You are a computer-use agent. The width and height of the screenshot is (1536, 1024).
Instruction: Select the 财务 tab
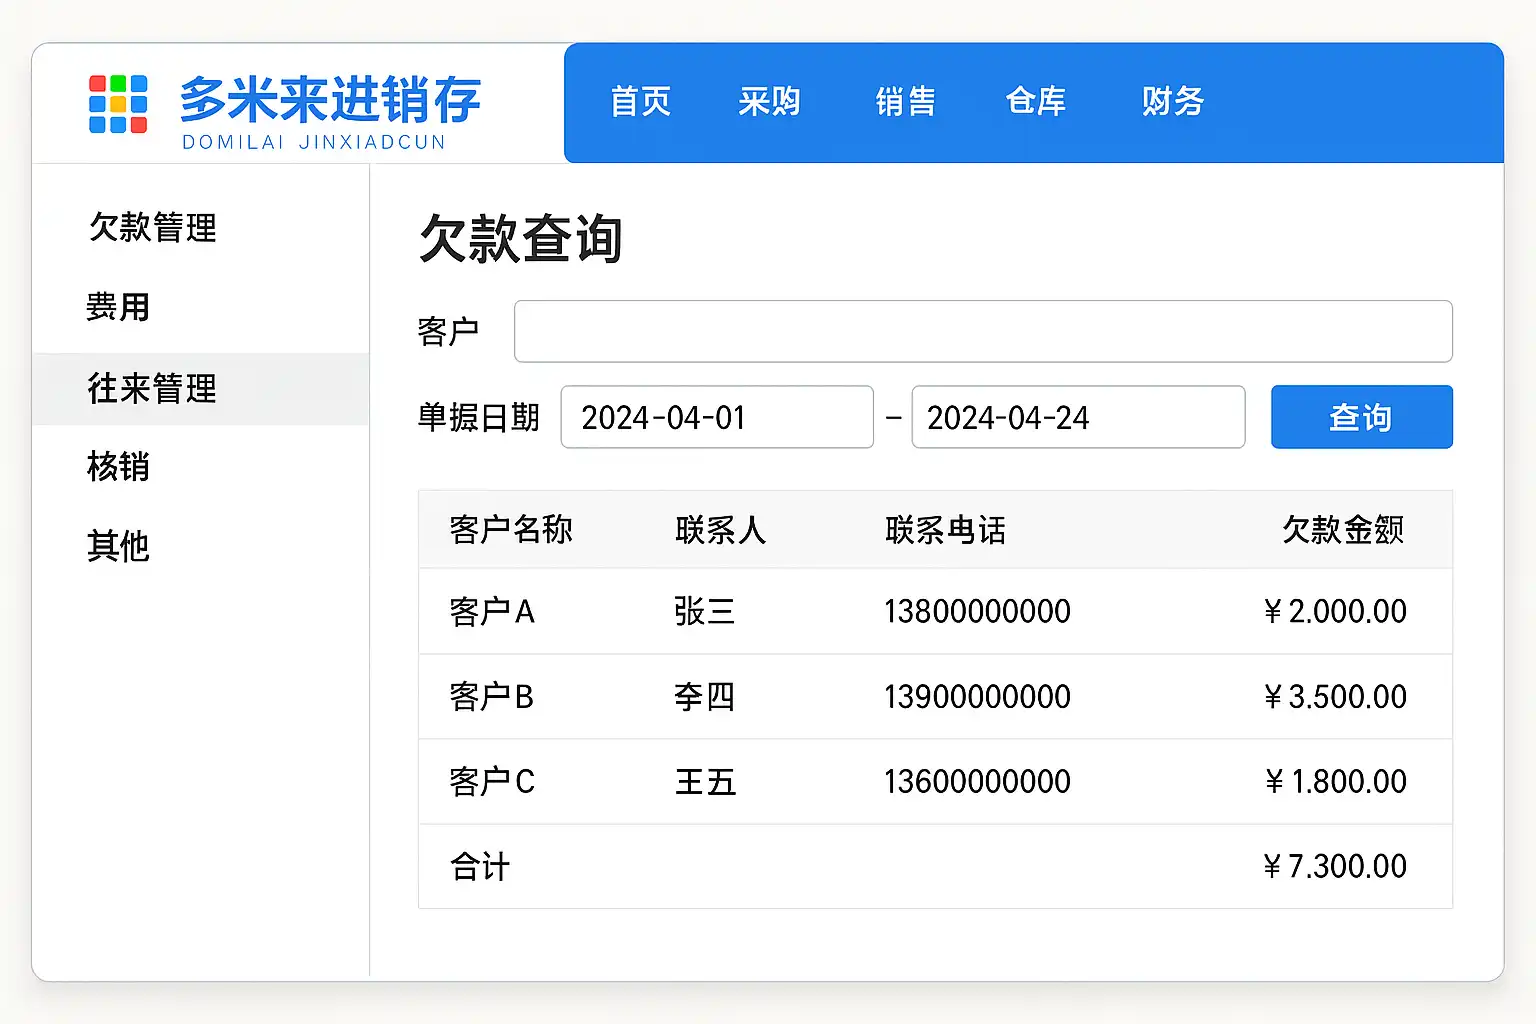(x=1173, y=102)
